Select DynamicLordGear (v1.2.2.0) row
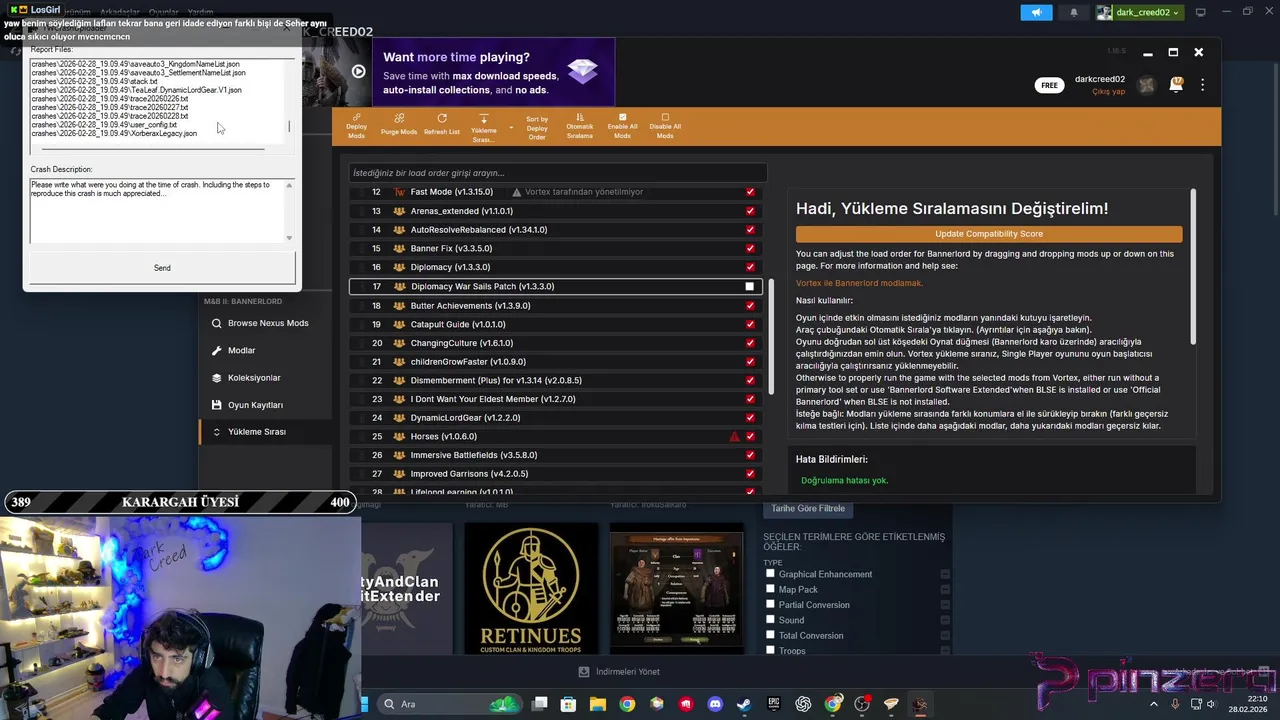Image resolution: width=1280 pixels, height=720 pixels. click(x=555, y=418)
